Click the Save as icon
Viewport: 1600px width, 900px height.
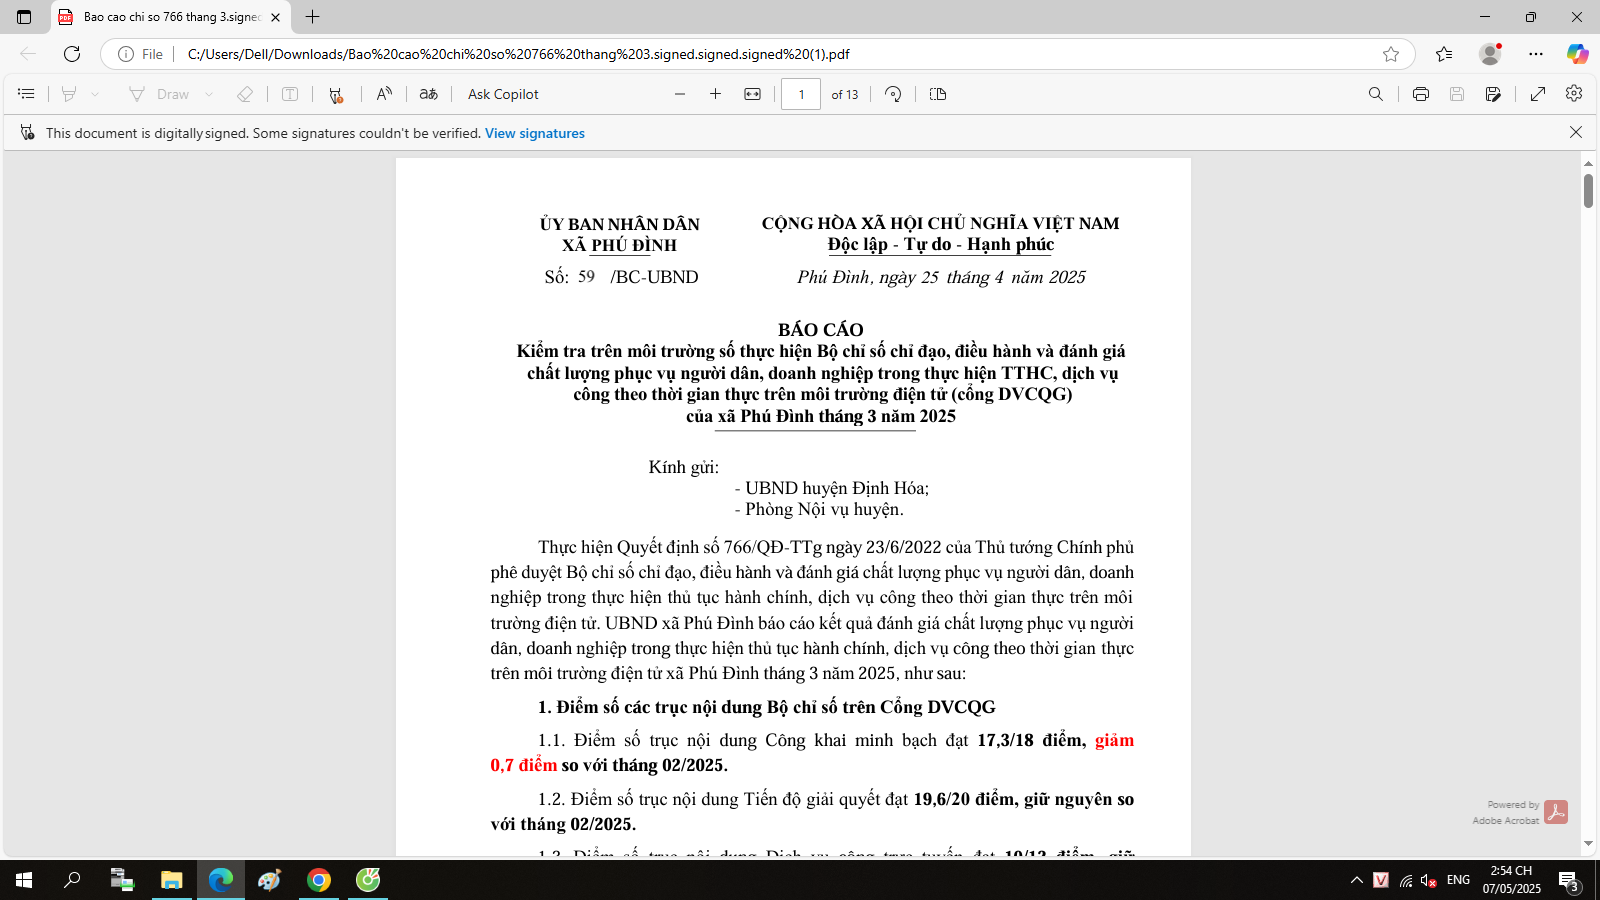1493,94
